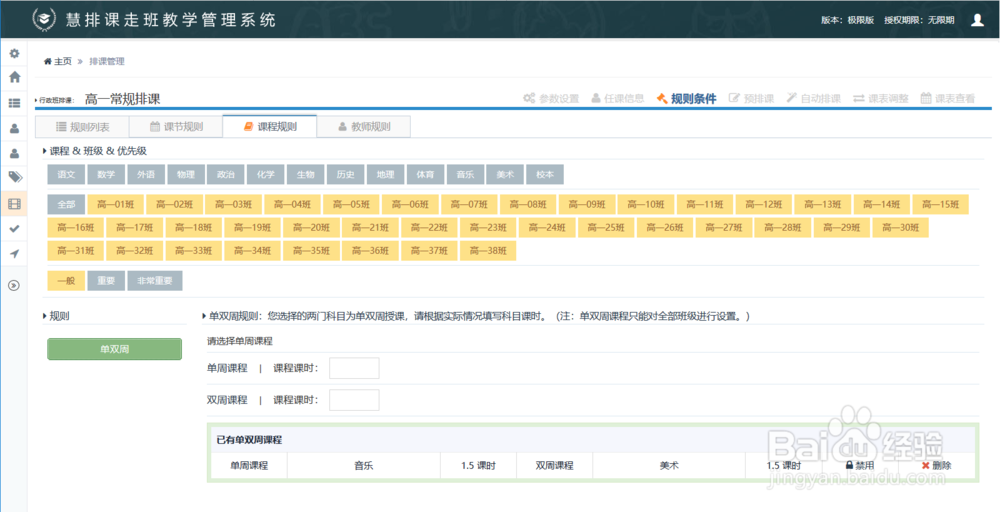The height and width of the screenshot is (512, 1000).
Task: Select 规则条件 step
Action: click(x=686, y=98)
